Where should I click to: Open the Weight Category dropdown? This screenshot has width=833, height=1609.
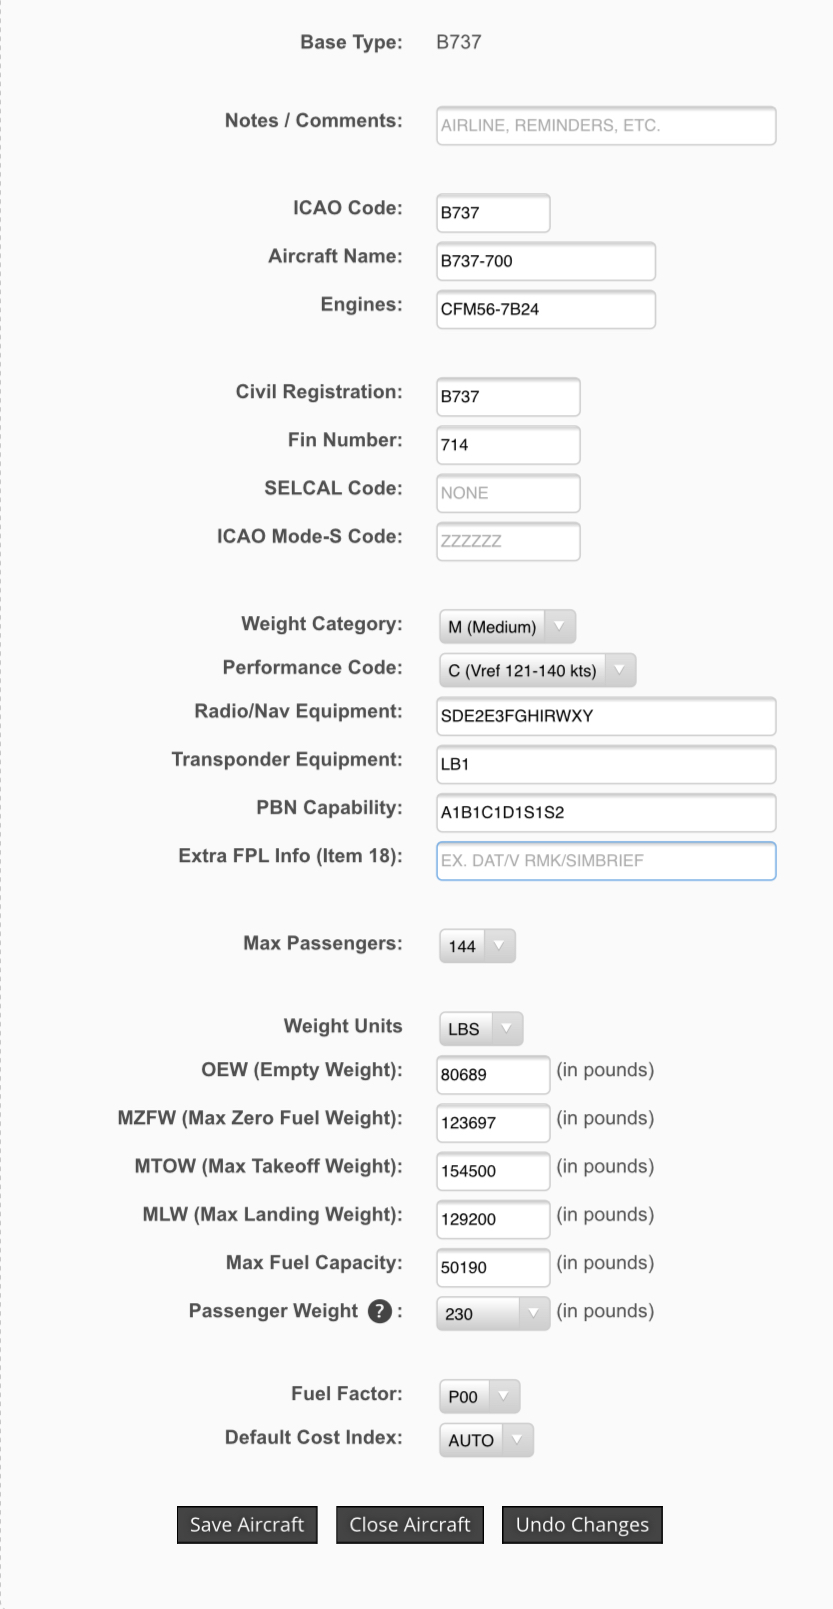tap(507, 627)
